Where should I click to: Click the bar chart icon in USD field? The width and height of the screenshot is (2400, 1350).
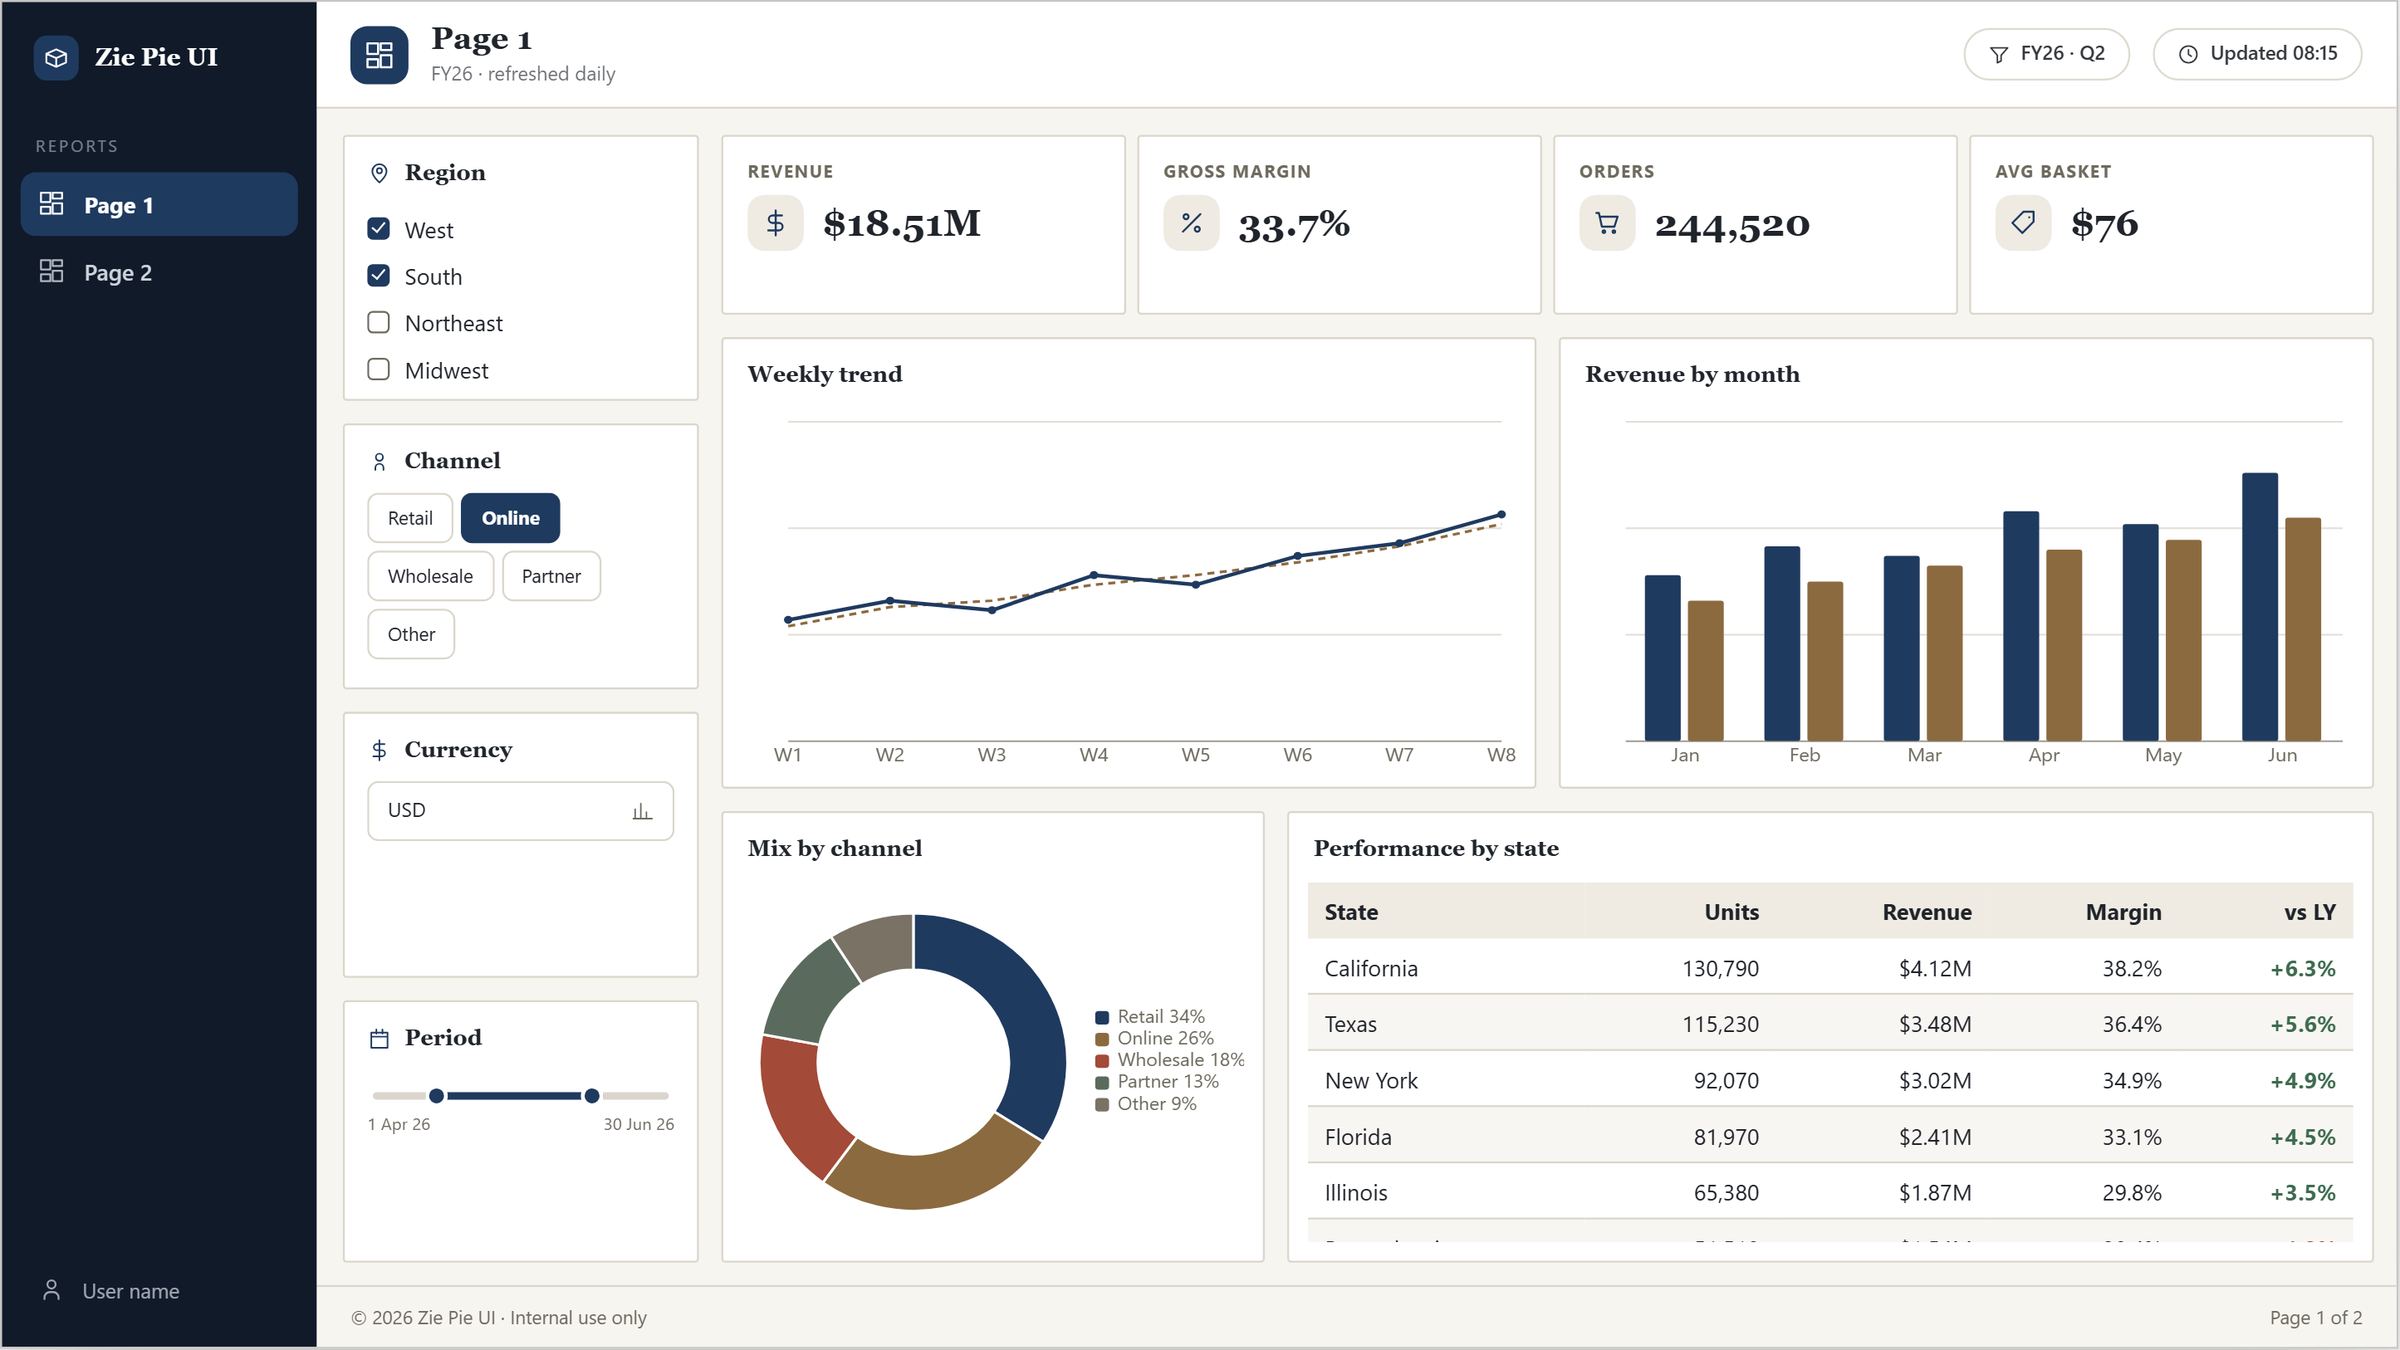[642, 811]
